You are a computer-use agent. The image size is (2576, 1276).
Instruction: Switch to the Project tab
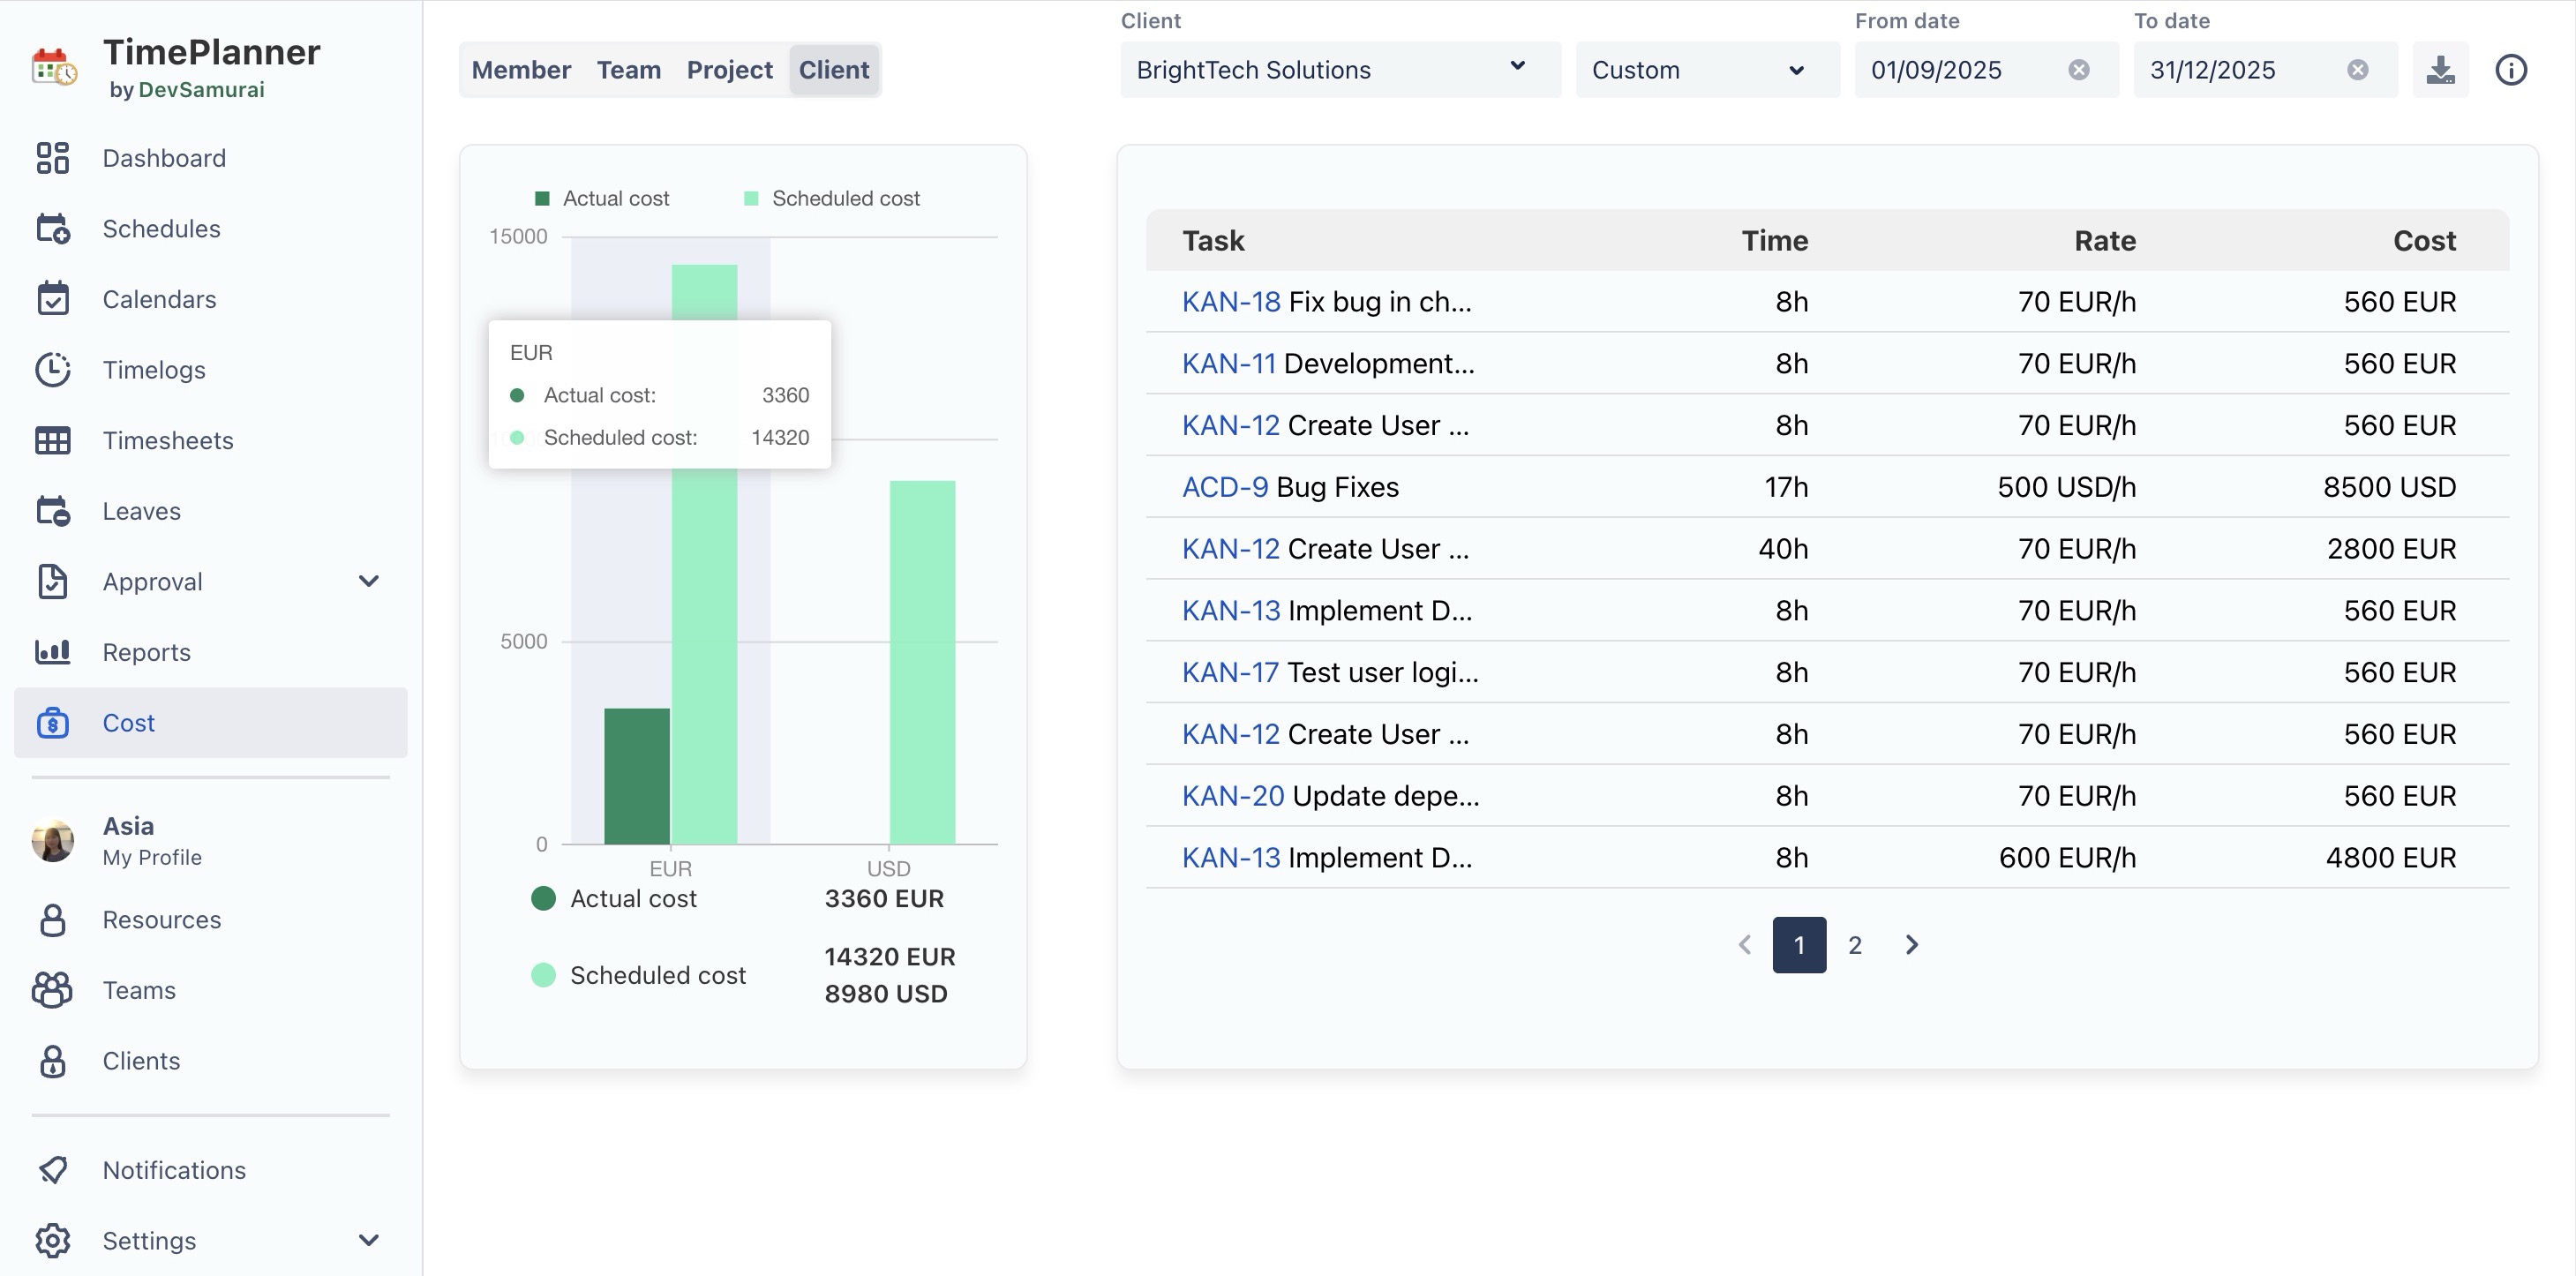click(x=729, y=70)
